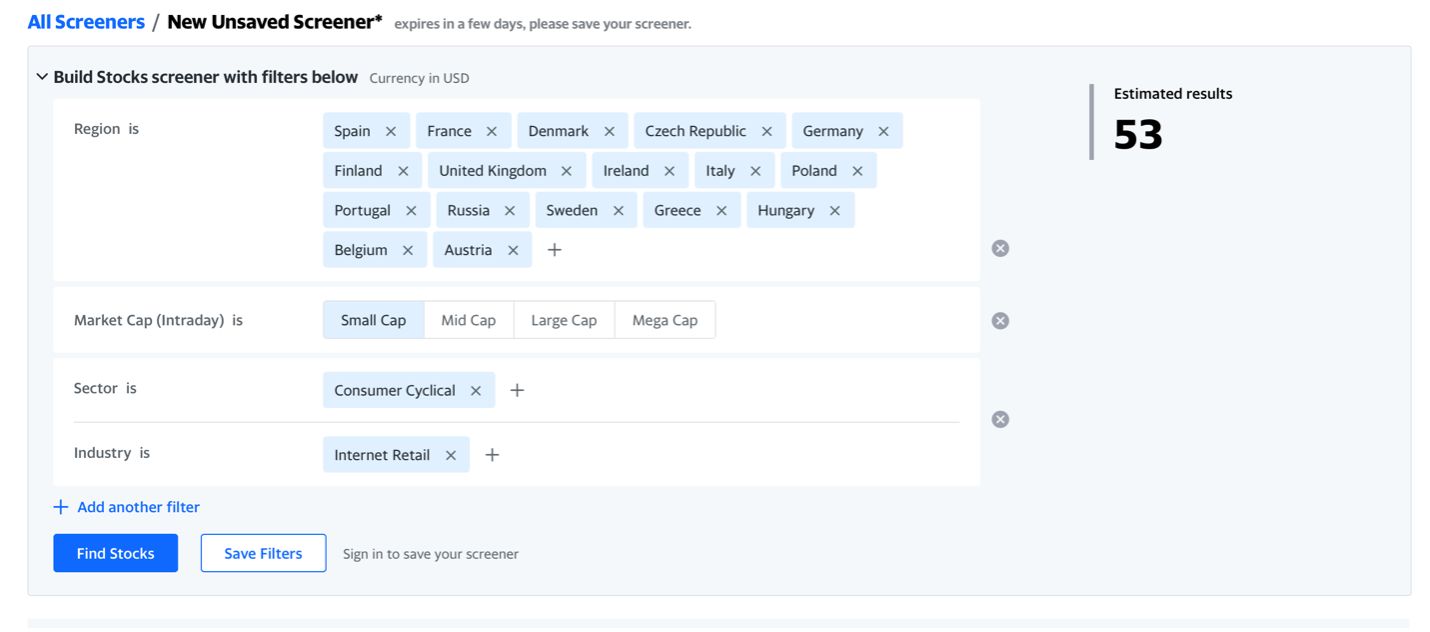Remove the Czech Republic region chip
The height and width of the screenshot is (632, 1430).
coord(767,131)
